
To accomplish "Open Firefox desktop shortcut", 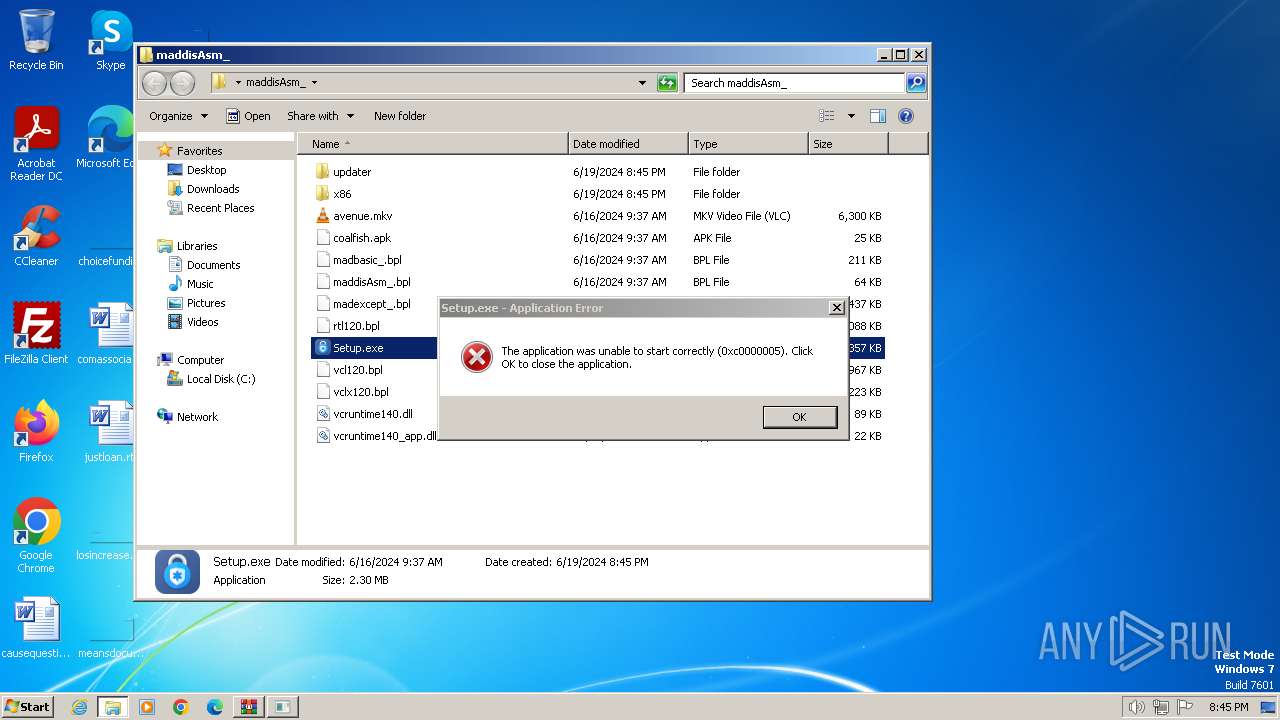I will [x=36, y=432].
